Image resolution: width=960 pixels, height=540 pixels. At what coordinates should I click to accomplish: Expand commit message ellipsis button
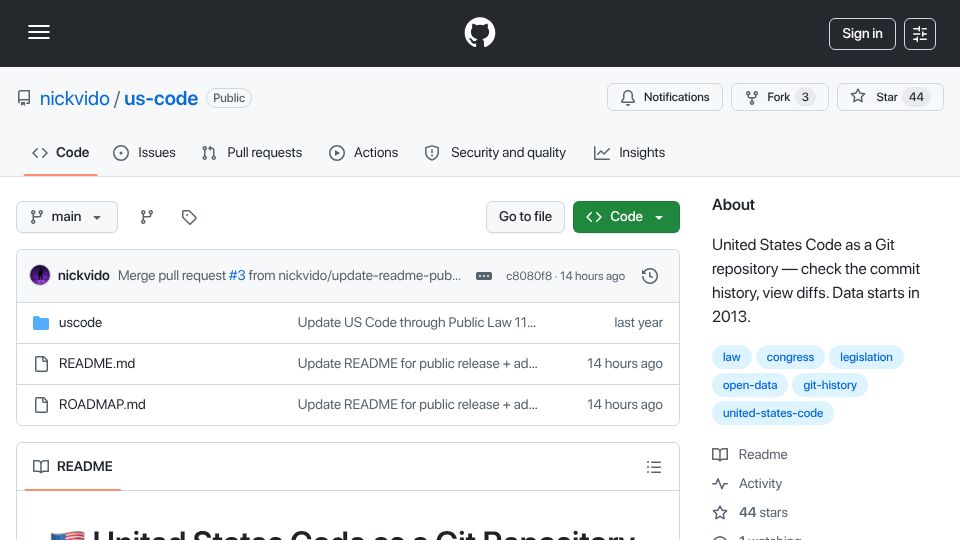(x=484, y=276)
